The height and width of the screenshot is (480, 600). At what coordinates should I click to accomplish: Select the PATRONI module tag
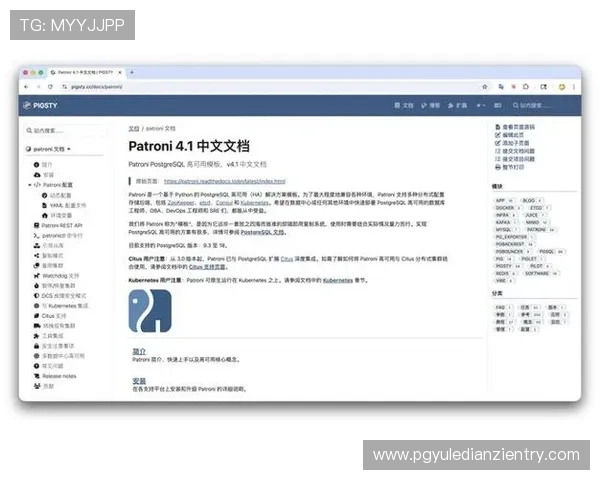tap(540, 230)
